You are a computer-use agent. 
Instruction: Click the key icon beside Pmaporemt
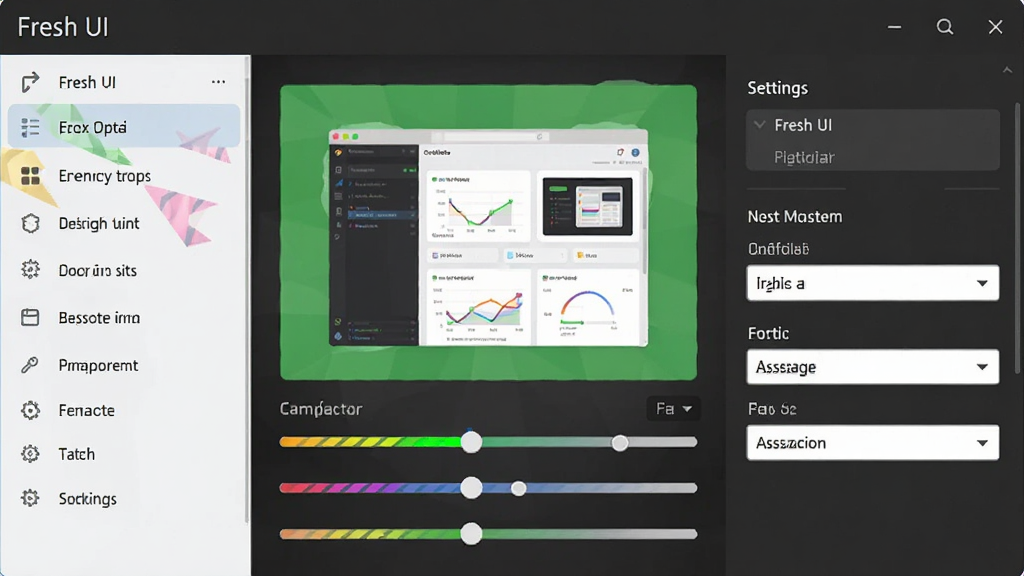point(30,364)
